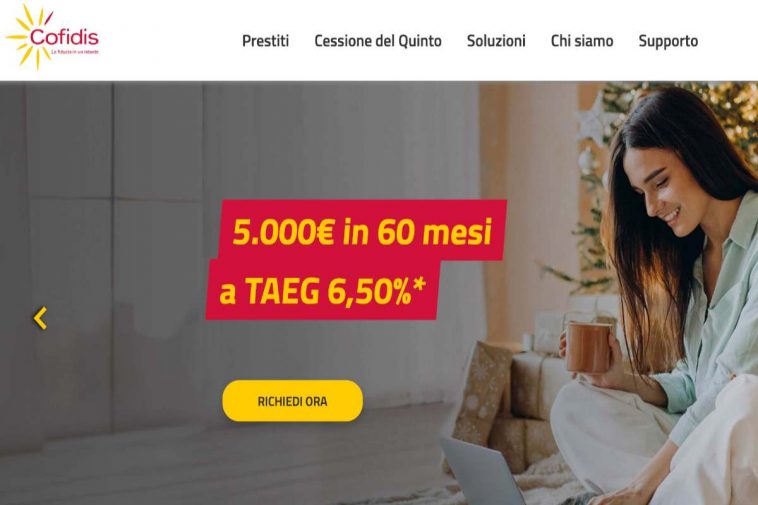Expand the Soluzioni navigation item
This screenshot has width=758, height=505.
[x=496, y=41]
